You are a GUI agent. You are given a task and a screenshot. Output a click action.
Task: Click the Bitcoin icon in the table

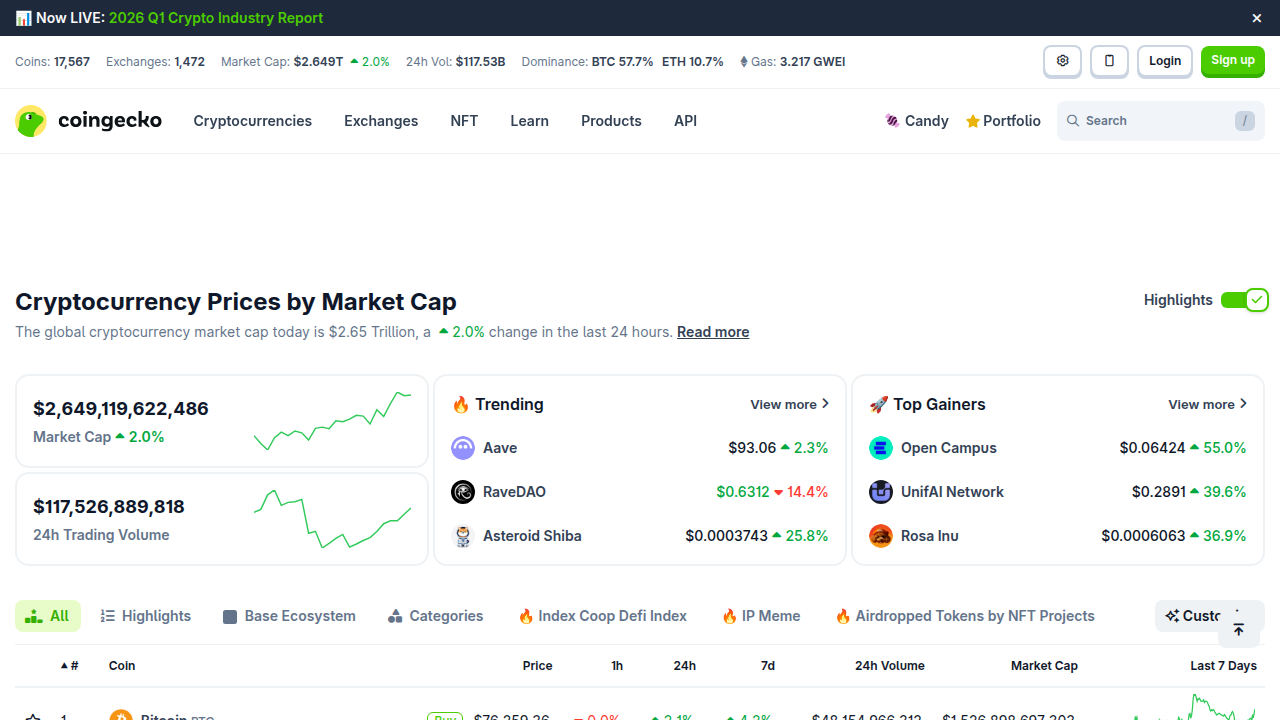click(x=123, y=716)
